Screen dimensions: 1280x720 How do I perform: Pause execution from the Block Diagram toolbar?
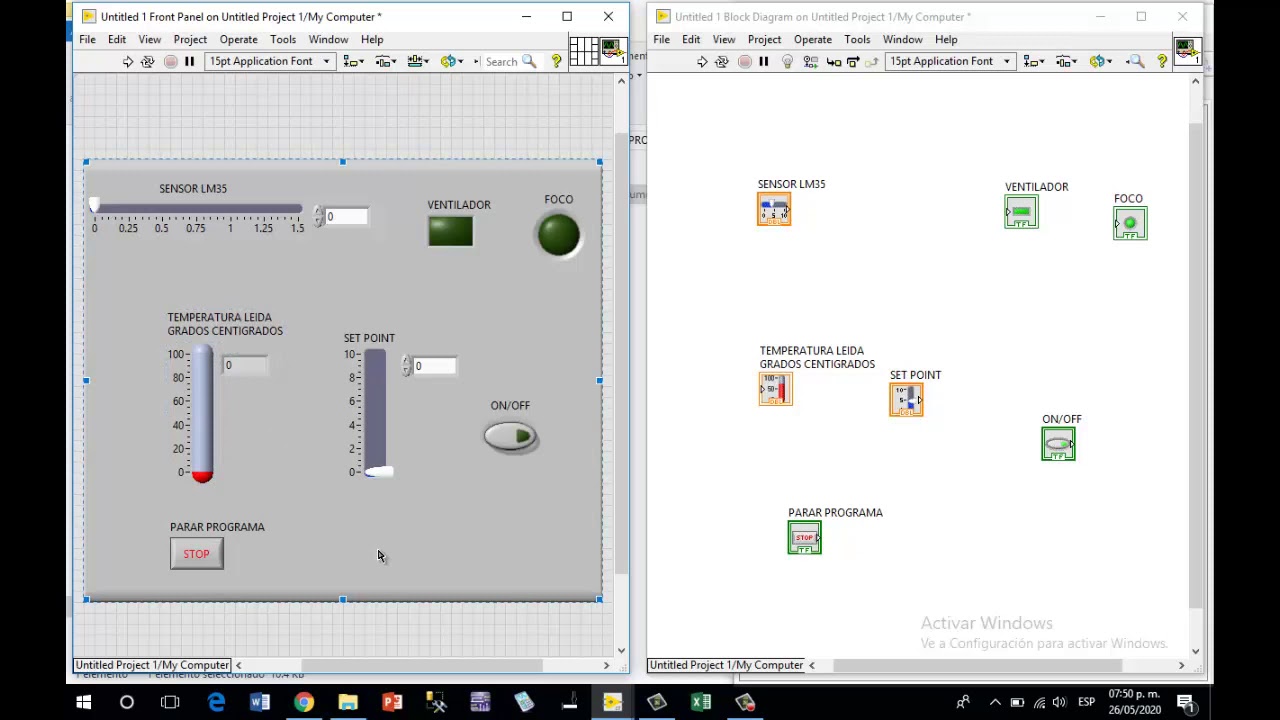coord(764,62)
